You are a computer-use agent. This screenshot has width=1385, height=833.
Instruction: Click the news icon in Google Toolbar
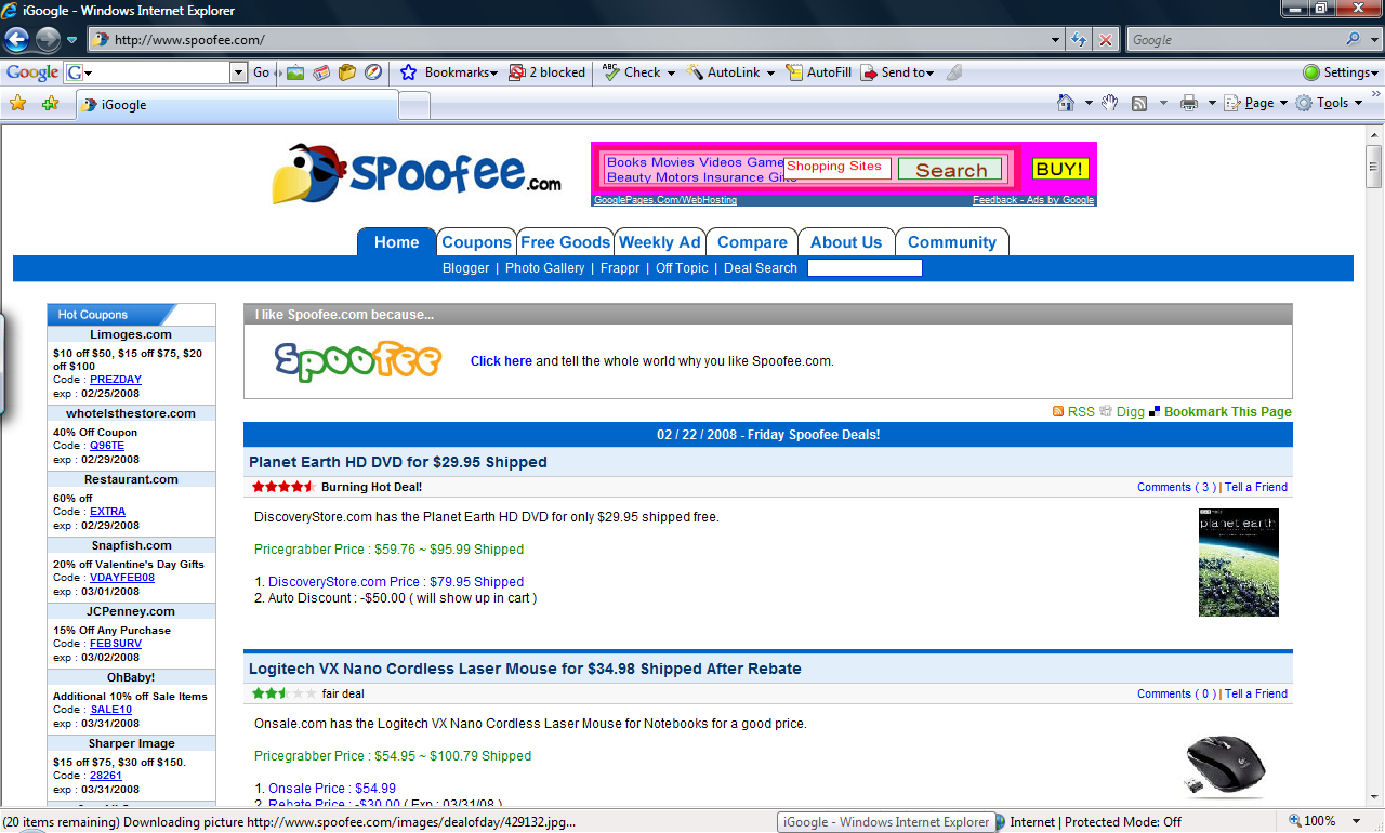pos(321,72)
